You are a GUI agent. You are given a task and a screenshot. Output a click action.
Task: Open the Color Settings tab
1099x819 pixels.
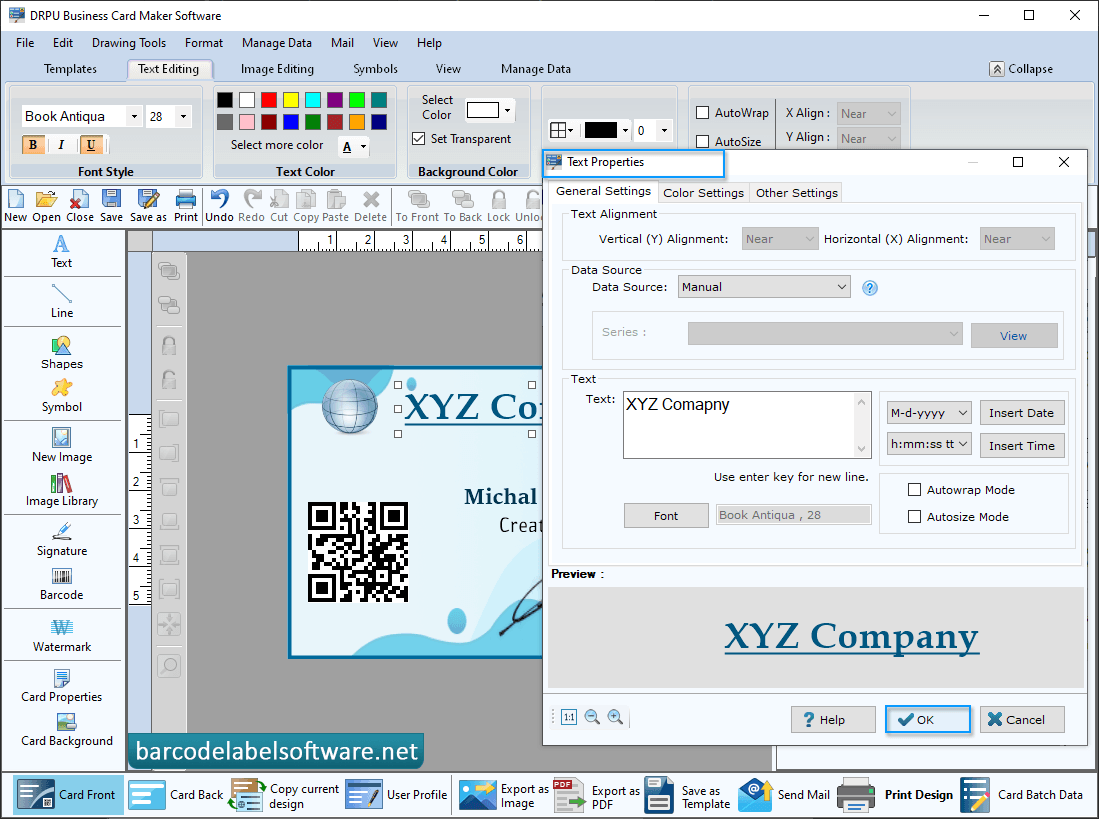pyautogui.click(x=703, y=193)
